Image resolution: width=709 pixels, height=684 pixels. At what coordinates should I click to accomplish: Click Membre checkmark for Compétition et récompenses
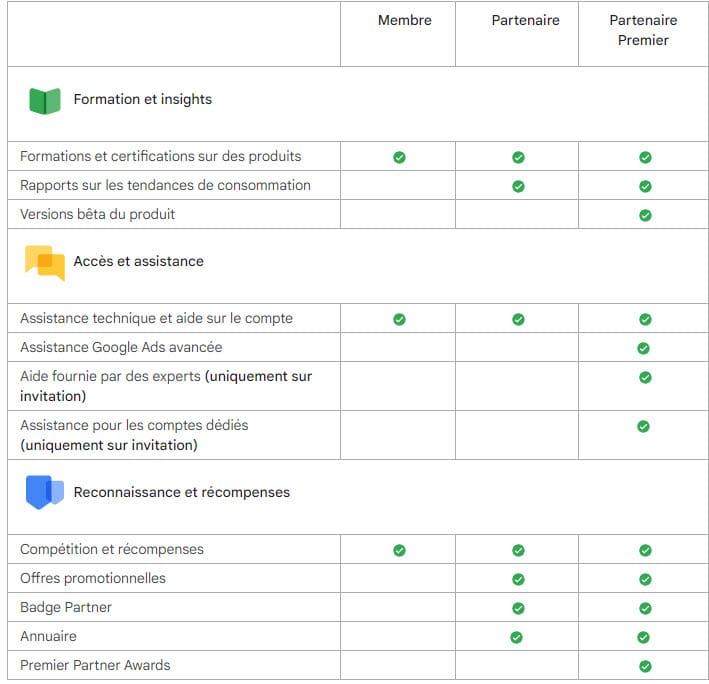click(x=399, y=550)
